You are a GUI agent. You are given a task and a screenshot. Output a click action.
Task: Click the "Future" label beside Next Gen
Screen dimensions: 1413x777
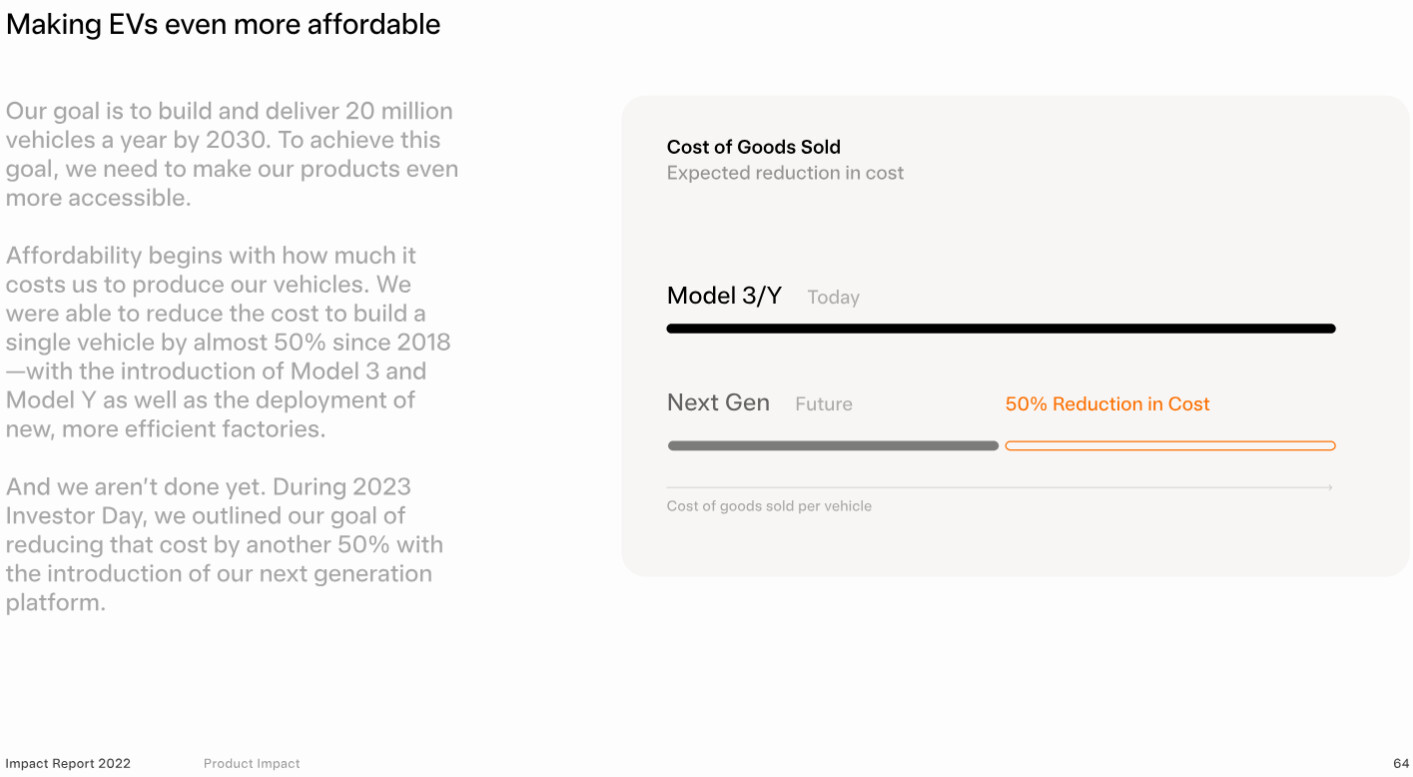tap(824, 404)
